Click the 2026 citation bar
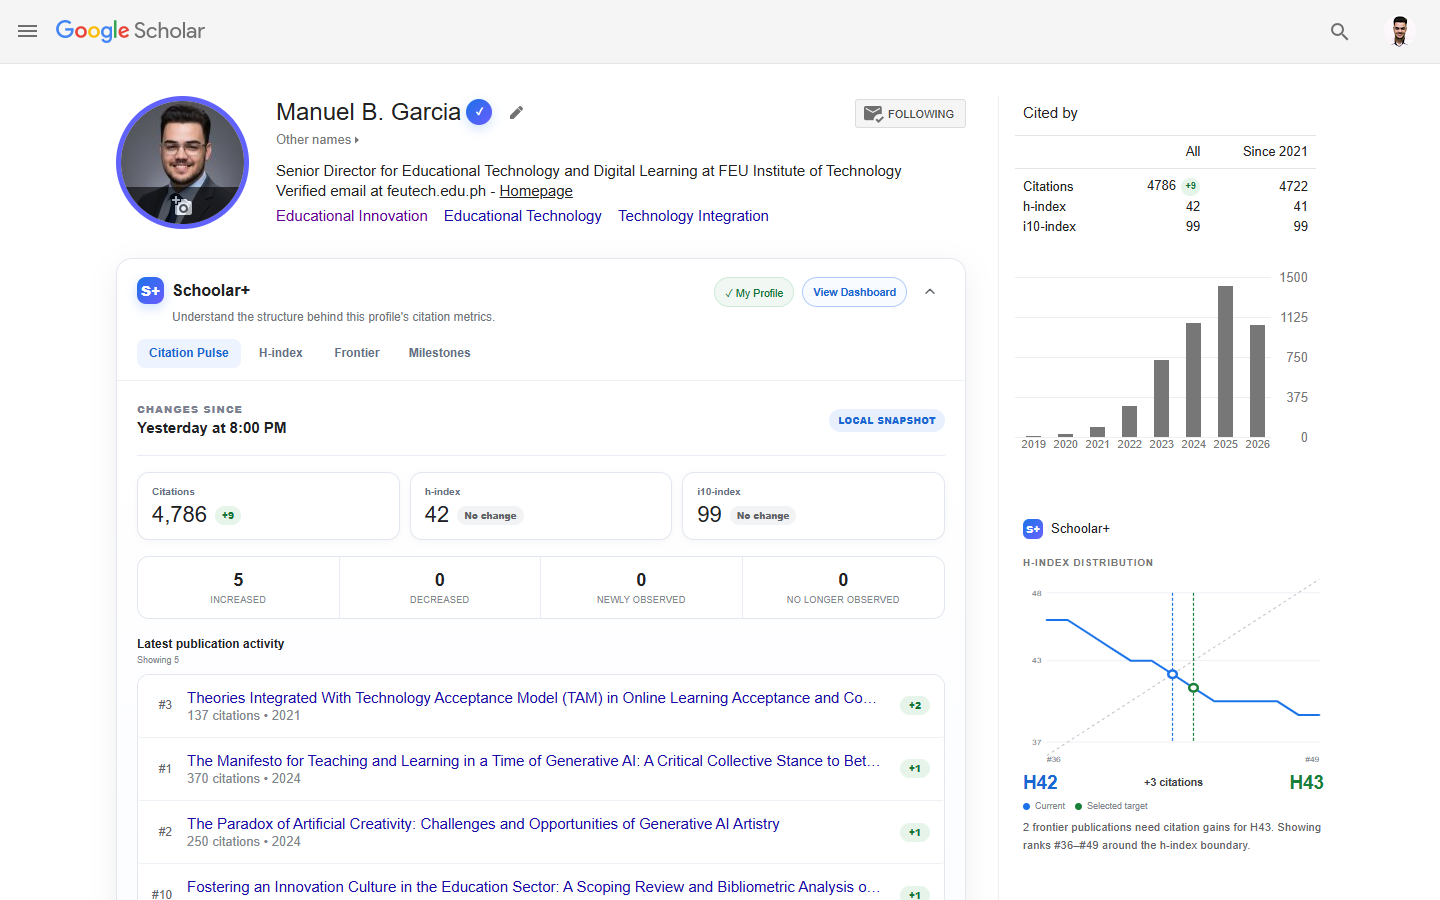The width and height of the screenshot is (1440, 900). pyautogui.click(x=1257, y=381)
